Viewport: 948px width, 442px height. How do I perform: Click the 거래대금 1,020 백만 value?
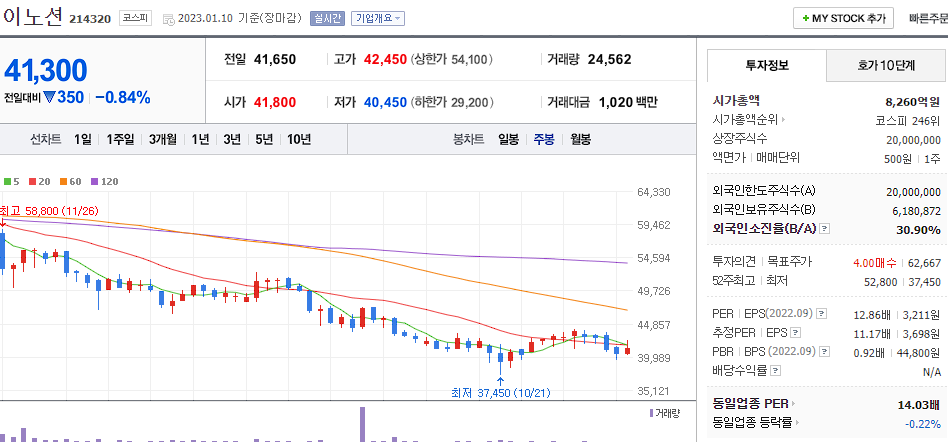pos(628,102)
